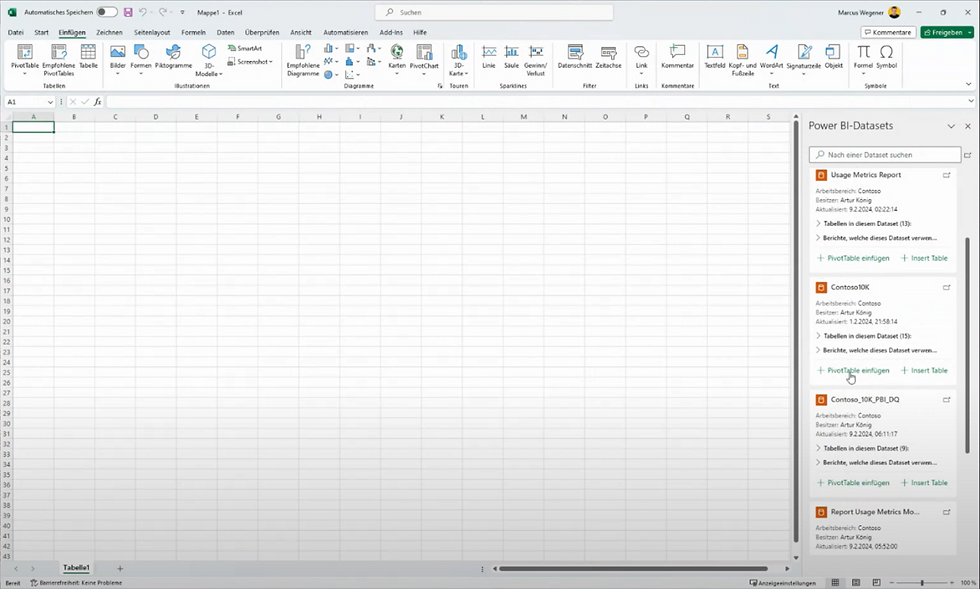The height and width of the screenshot is (589, 980).
Task: Insert a Zeitachse timeline
Action: tap(608, 56)
